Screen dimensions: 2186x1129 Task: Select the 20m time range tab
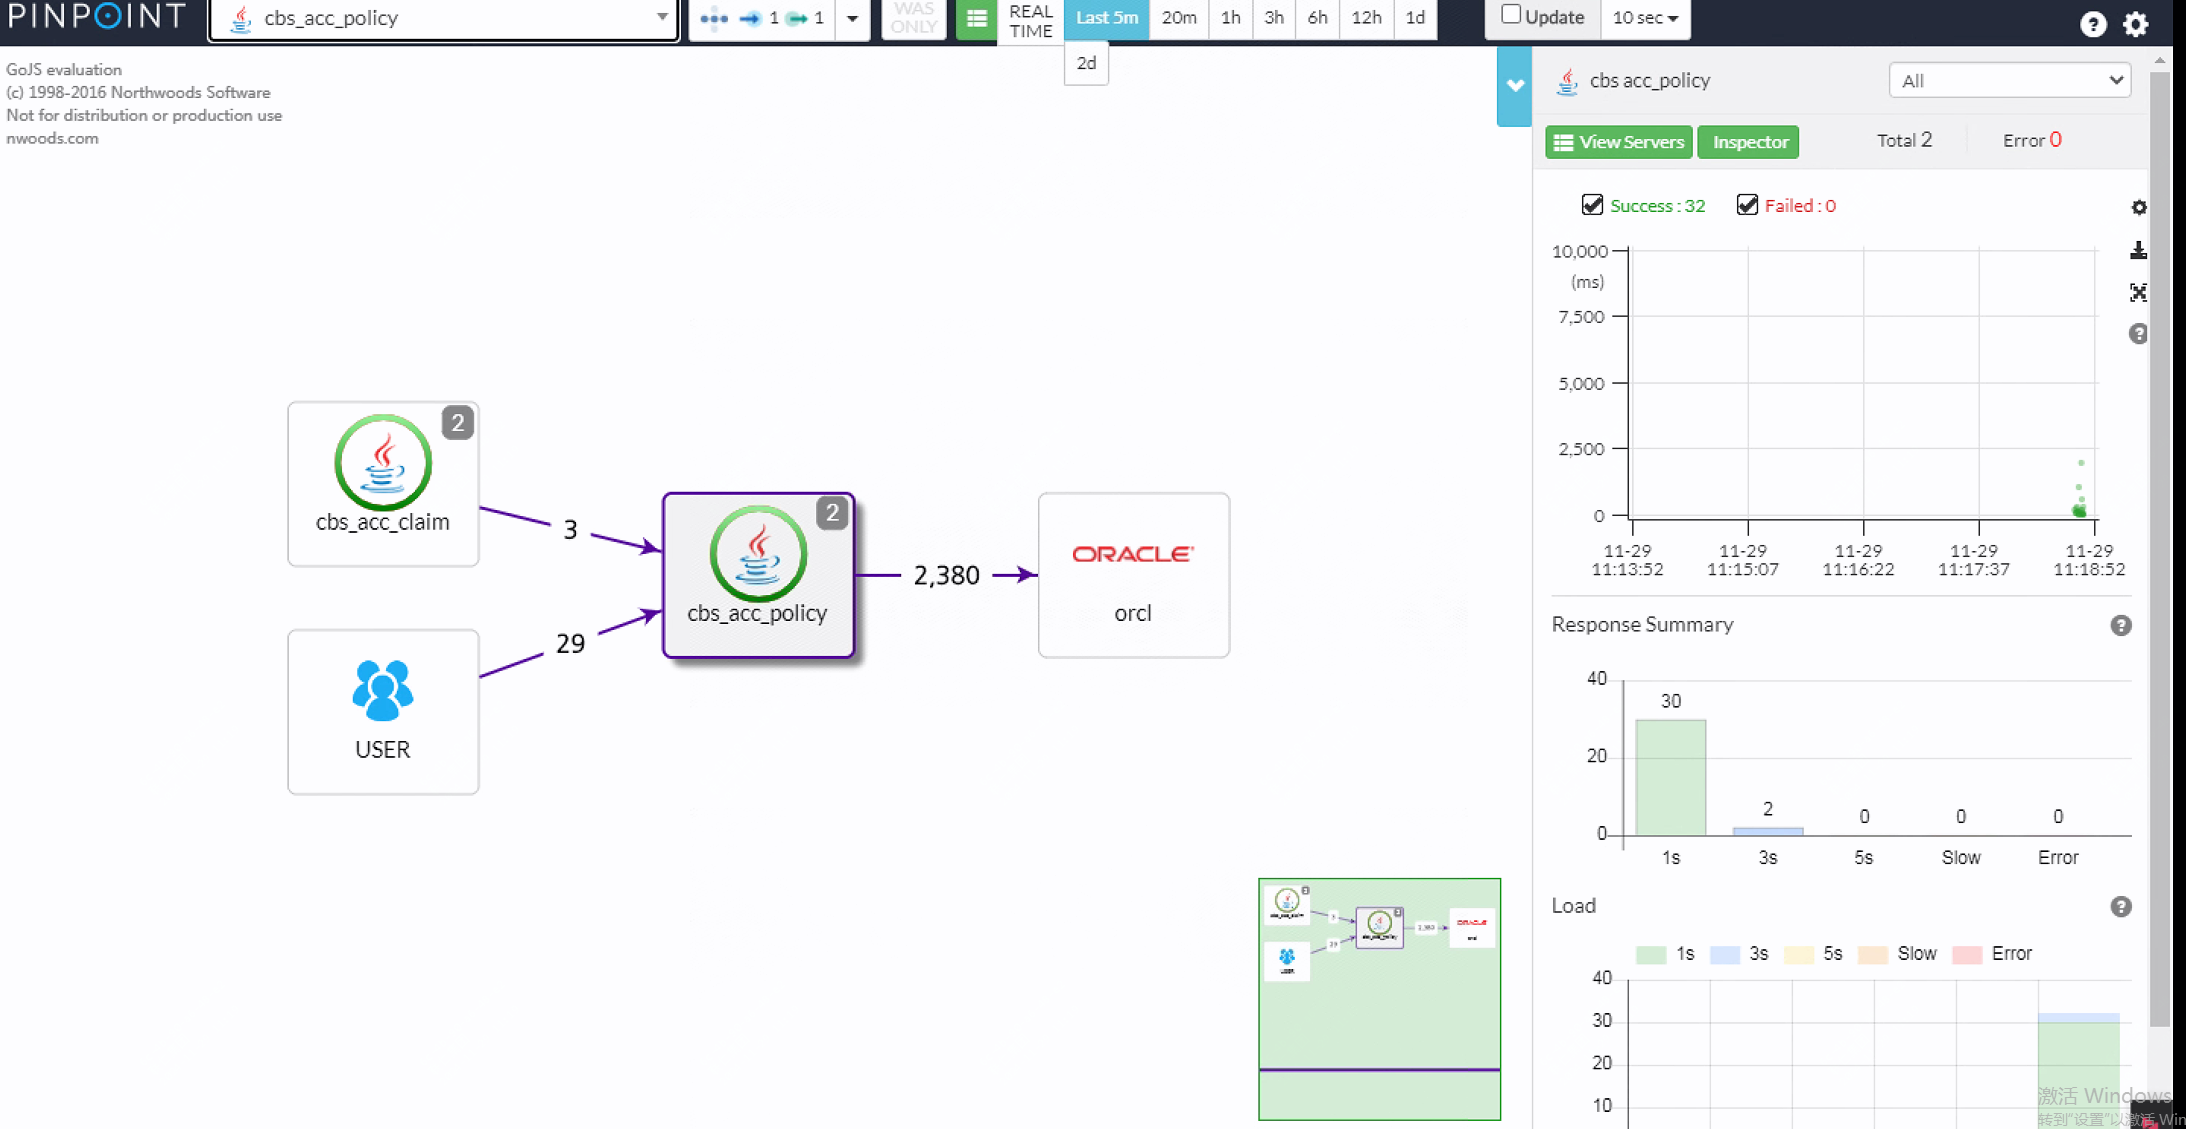click(1178, 18)
